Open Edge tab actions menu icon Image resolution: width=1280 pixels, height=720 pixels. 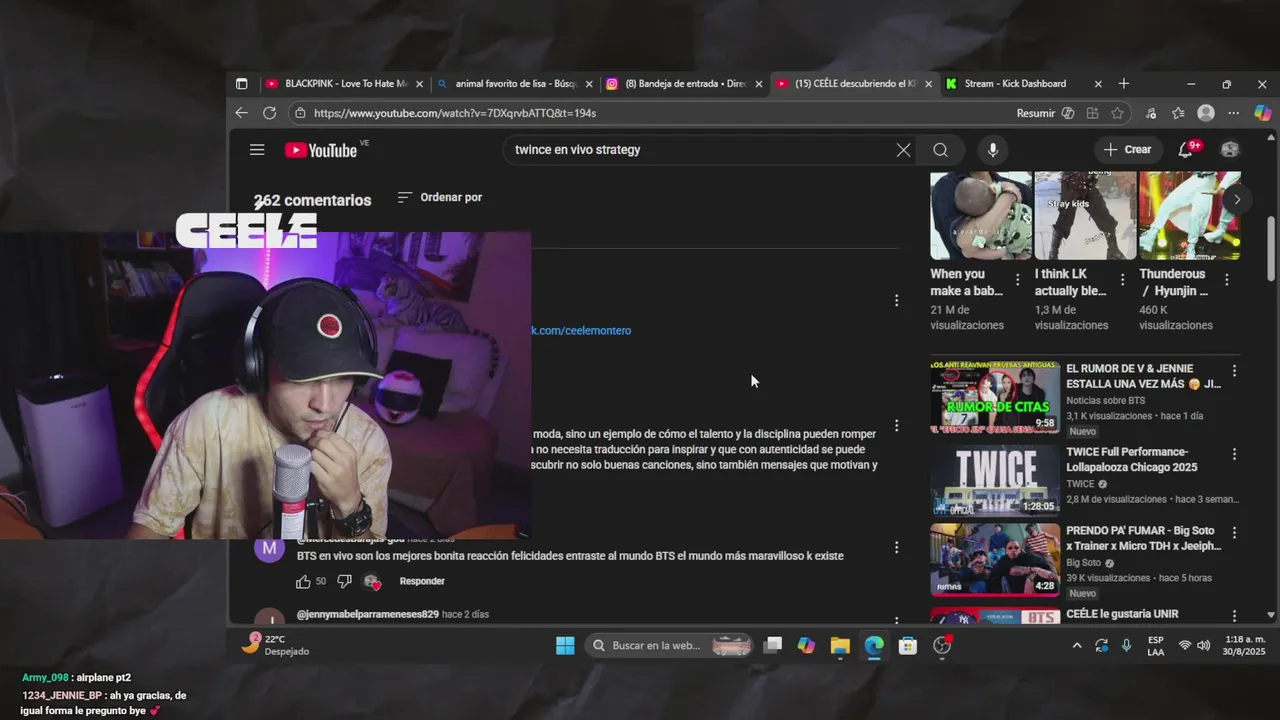tap(241, 84)
